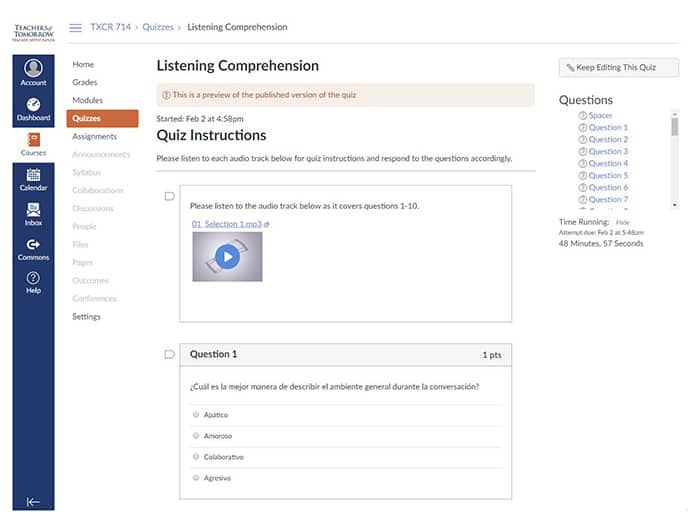Go to the Dashboard icon
Screen dimensions: 700x524
point(33,108)
